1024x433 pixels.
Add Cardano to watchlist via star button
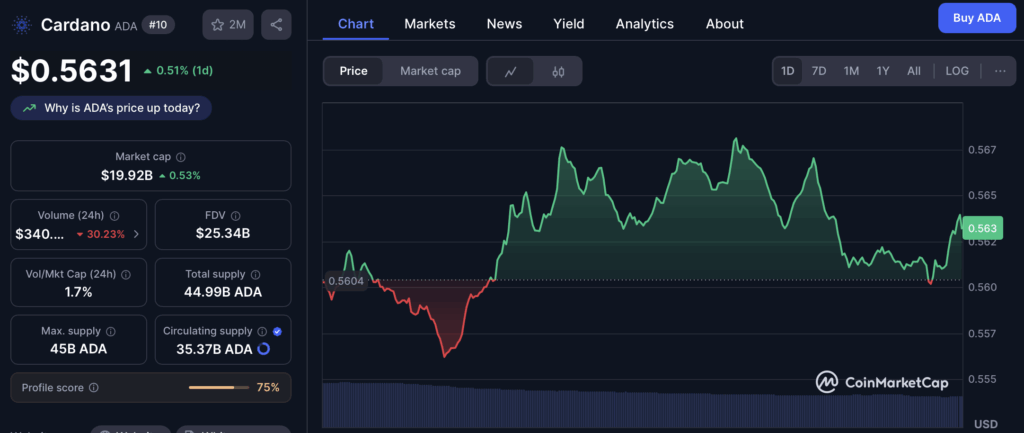[x=228, y=25]
